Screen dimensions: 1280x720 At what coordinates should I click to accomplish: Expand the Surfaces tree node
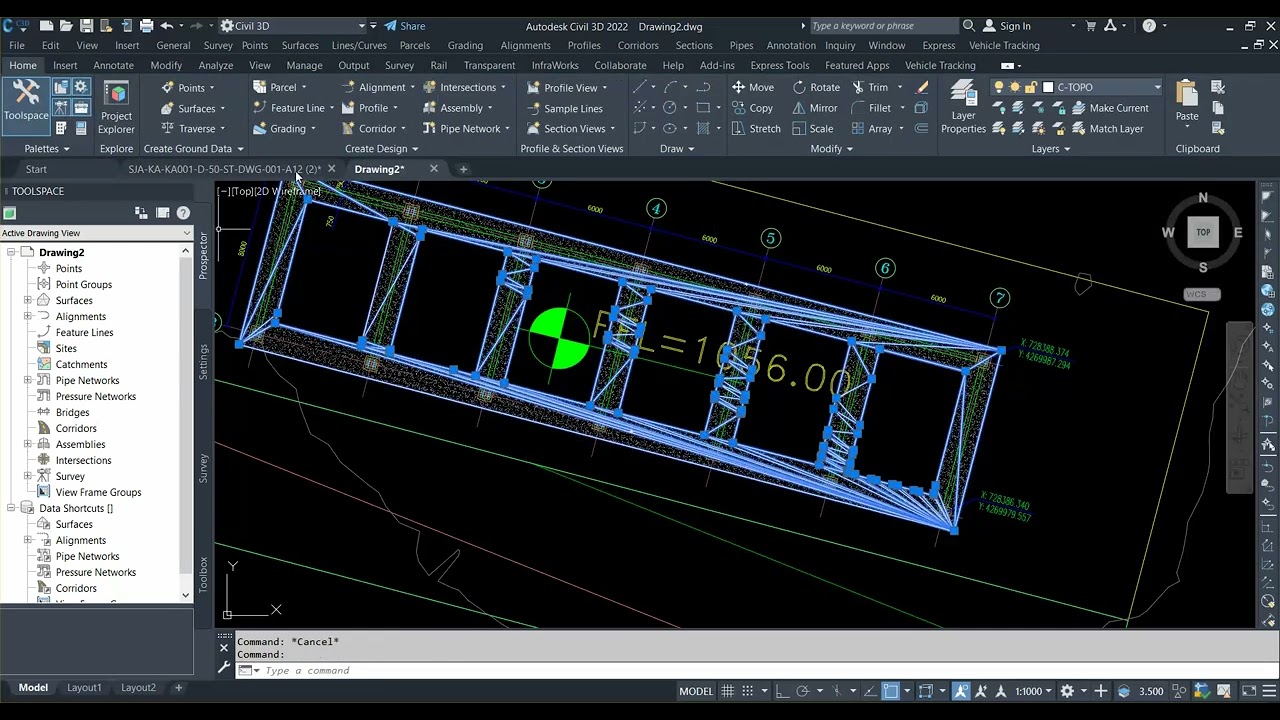tap(28, 300)
